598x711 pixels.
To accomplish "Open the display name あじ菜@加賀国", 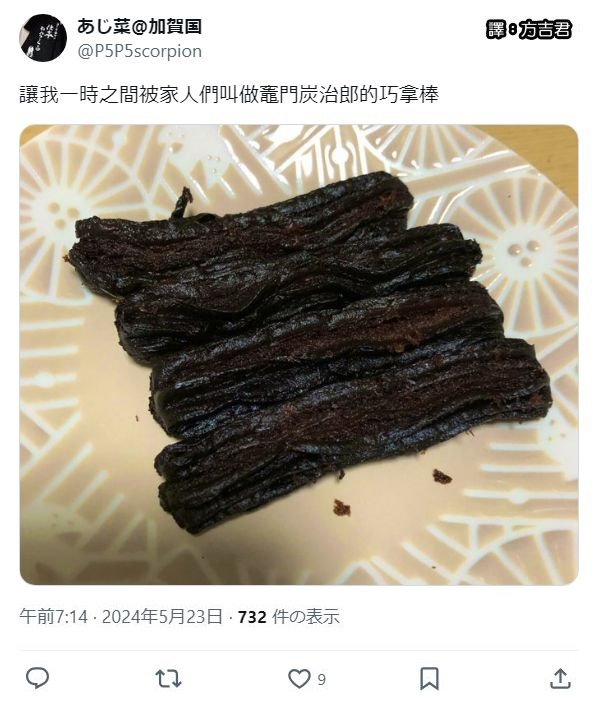I will 139,26.
